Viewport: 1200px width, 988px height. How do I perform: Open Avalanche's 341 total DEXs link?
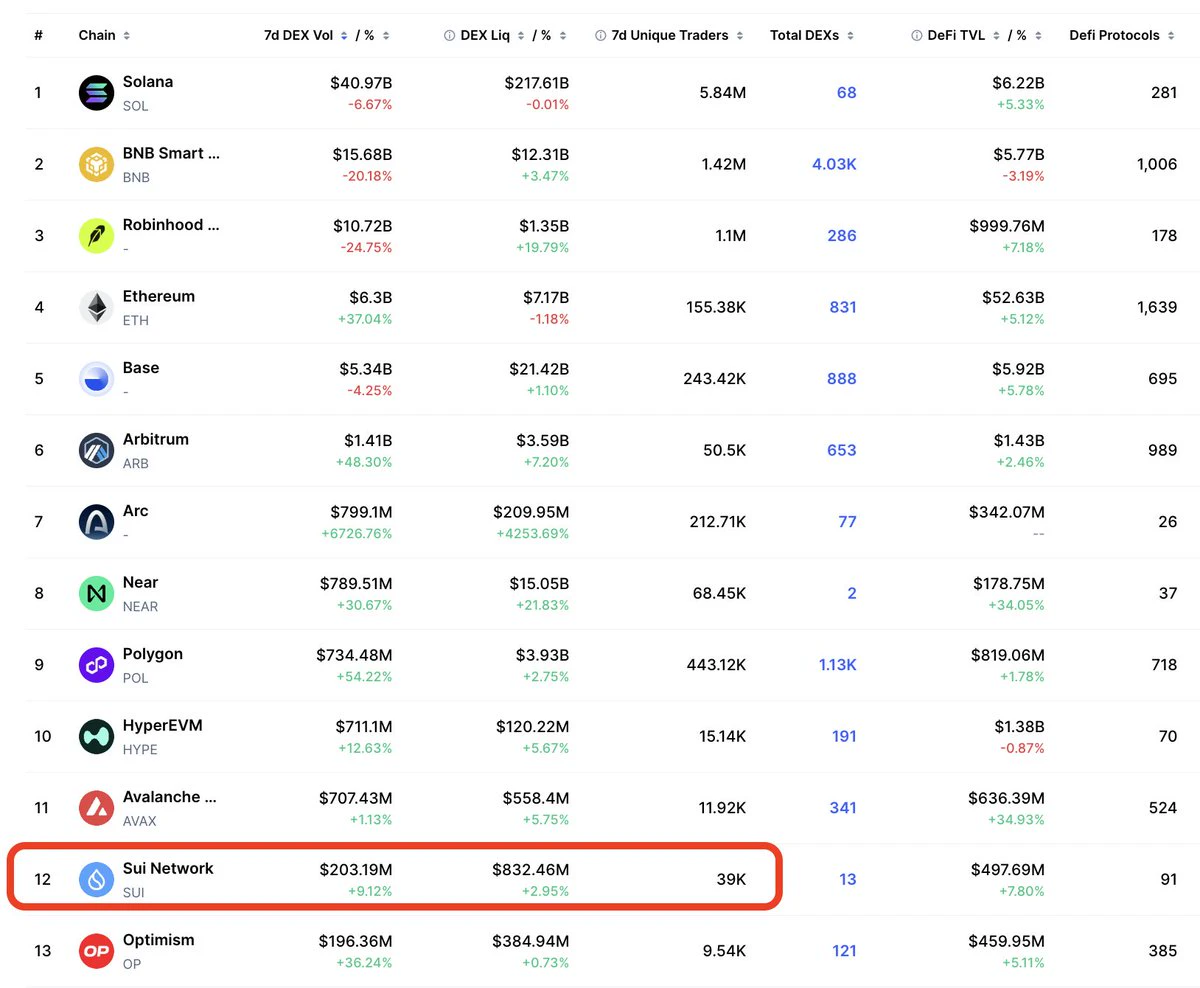pos(843,808)
